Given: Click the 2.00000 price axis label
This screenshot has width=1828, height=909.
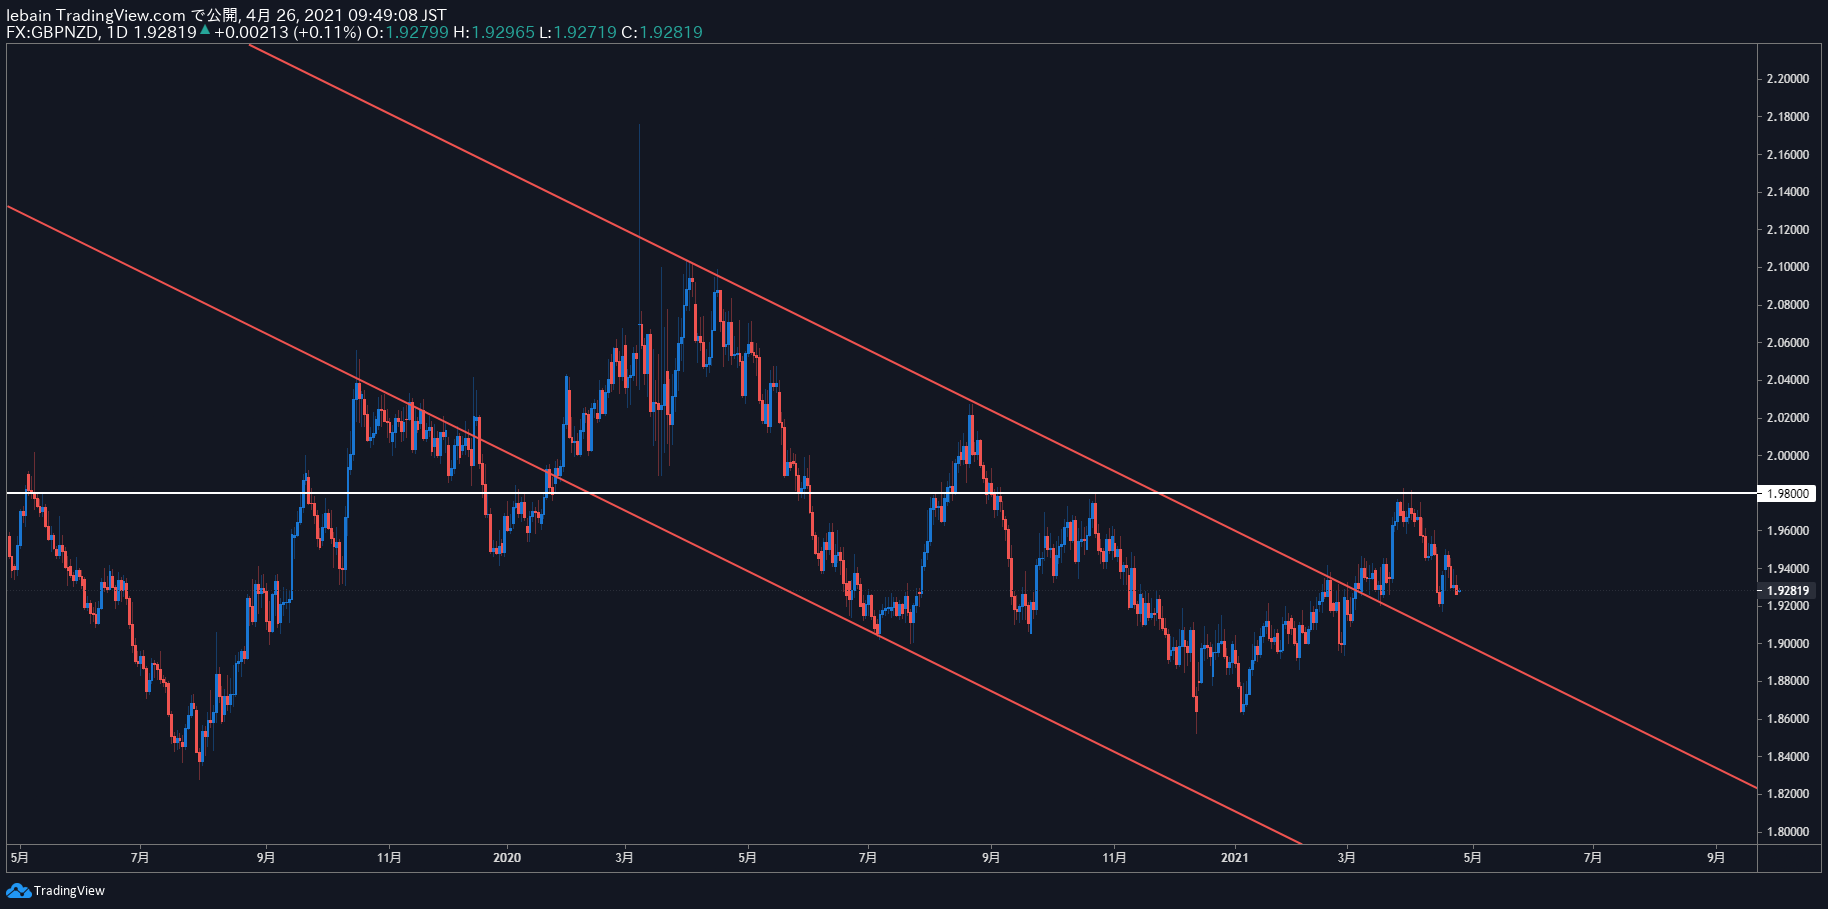Looking at the screenshot, I should coord(1787,456).
